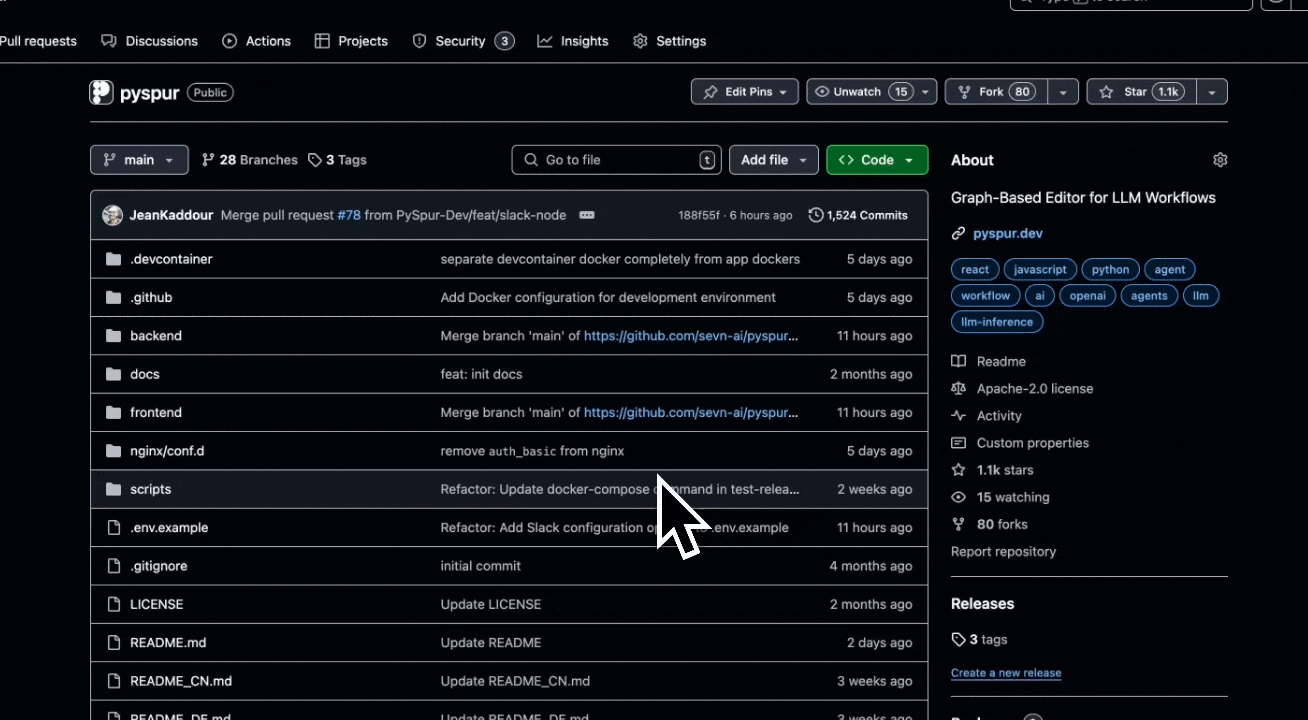Expand the Add file dropdown
The image size is (1308, 720).
(x=774, y=160)
